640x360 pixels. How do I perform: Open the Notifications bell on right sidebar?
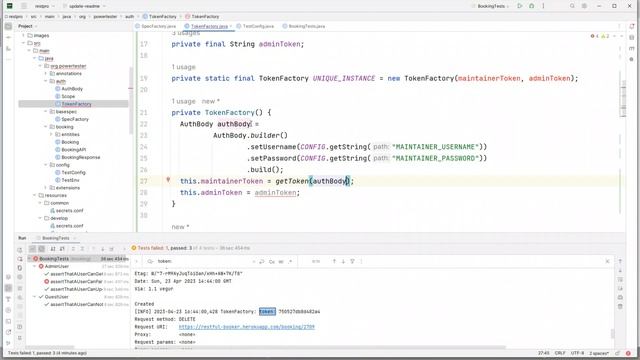point(631,26)
